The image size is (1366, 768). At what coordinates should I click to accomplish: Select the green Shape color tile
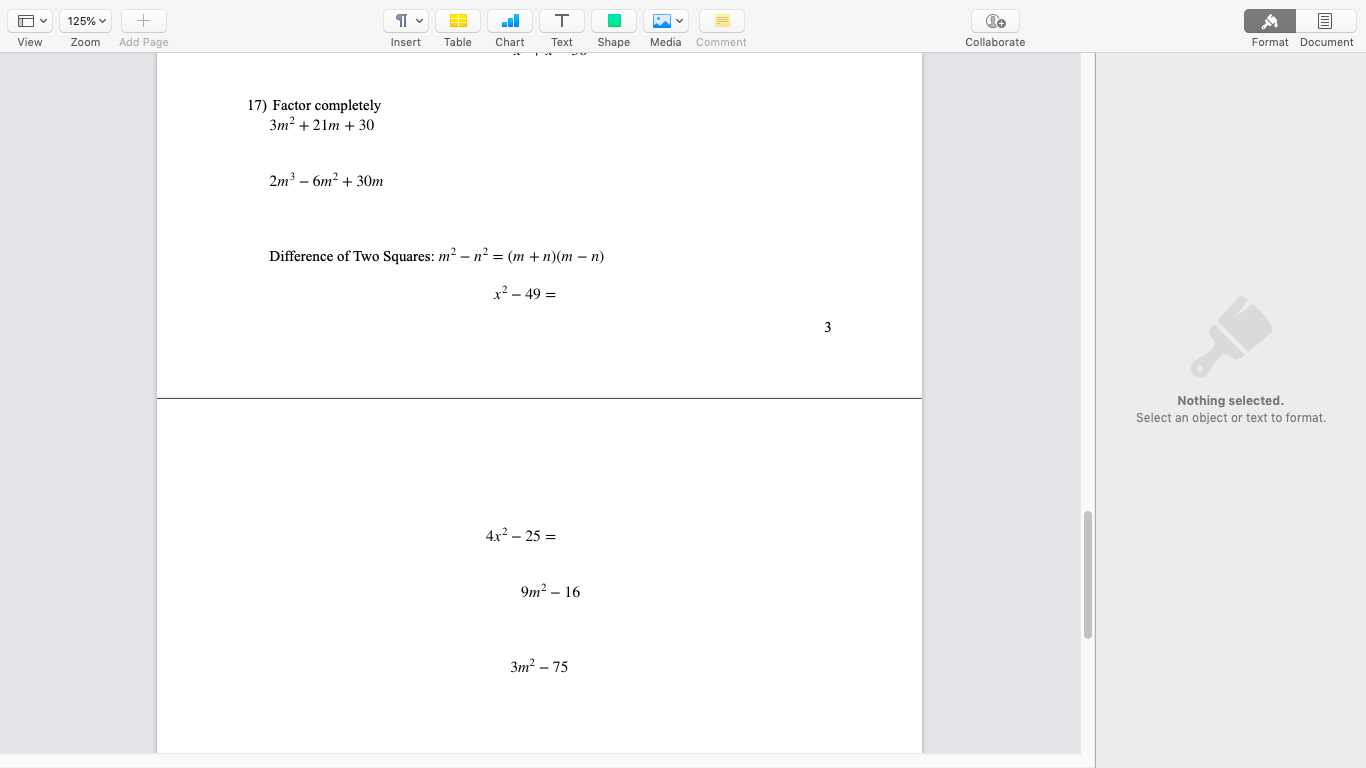(x=613, y=20)
